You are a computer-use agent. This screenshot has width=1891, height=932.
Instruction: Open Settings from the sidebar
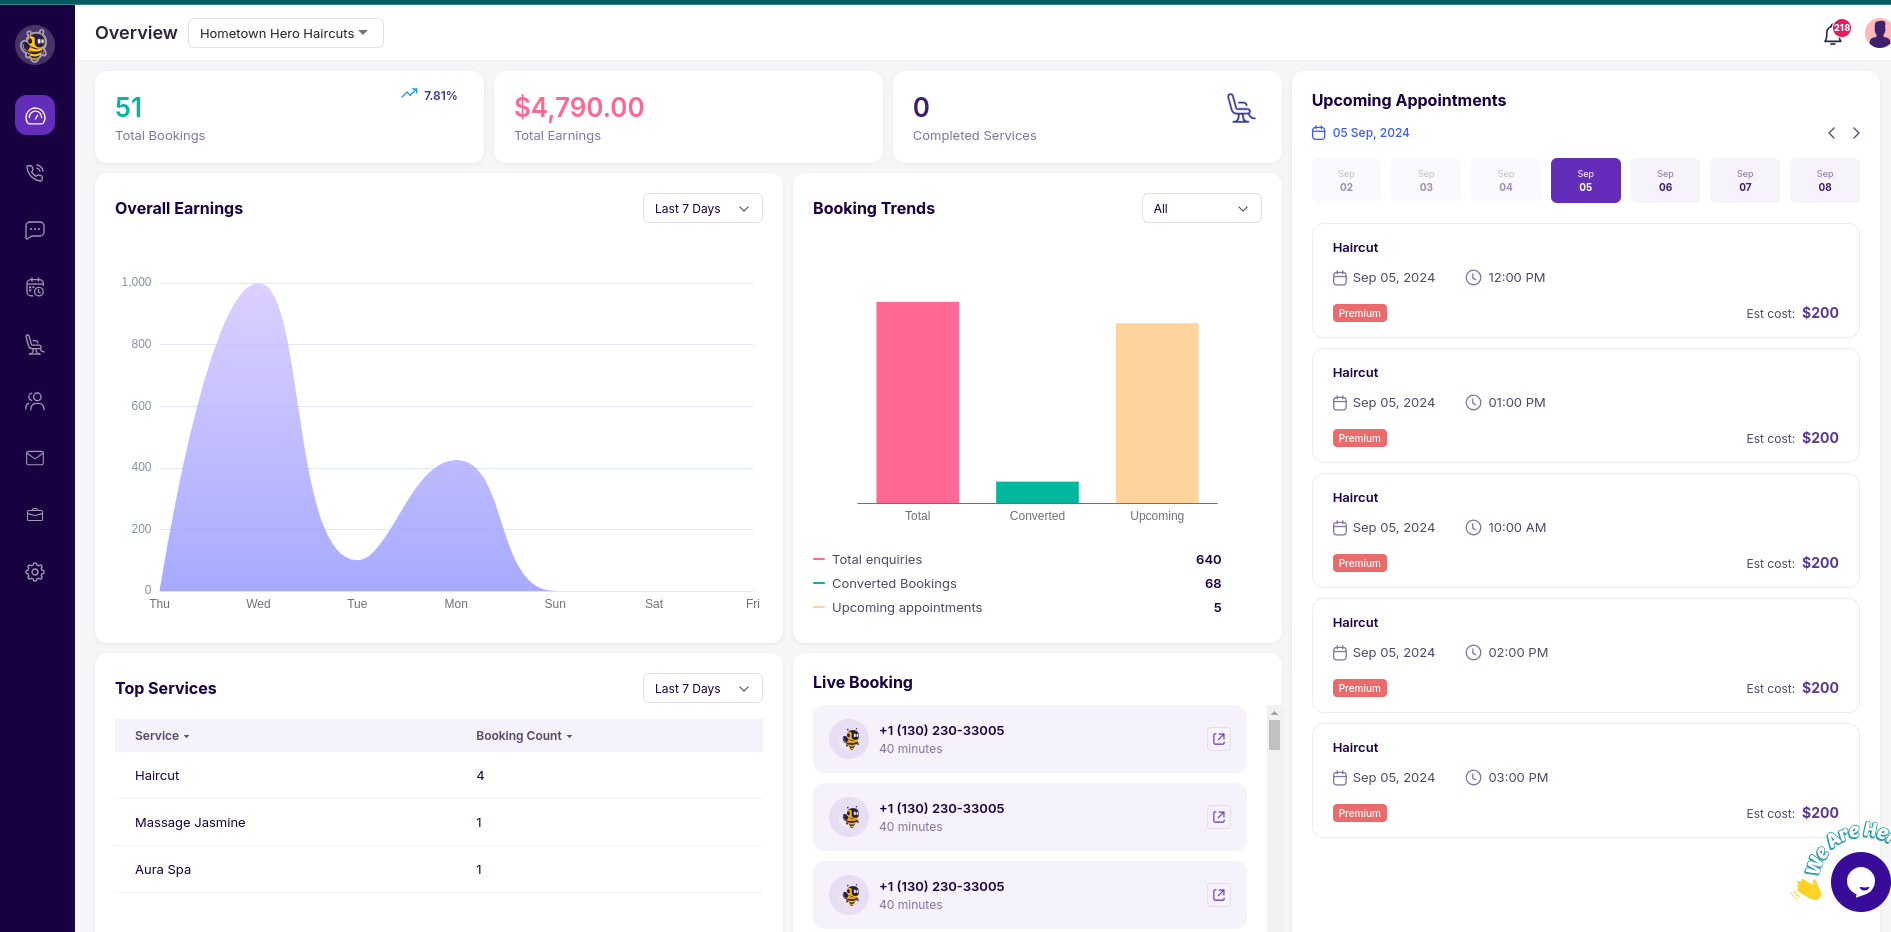[x=35, y=571]
